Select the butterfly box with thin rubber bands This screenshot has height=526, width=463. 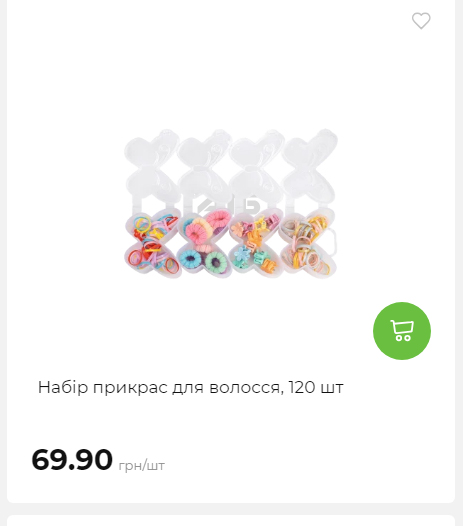click(153, 242)
